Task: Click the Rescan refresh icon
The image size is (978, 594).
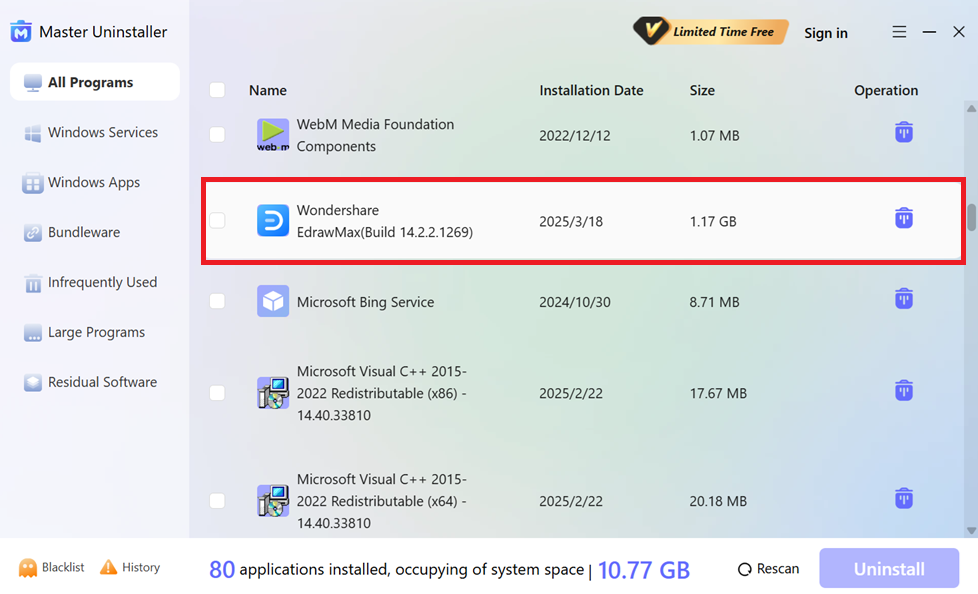Action: [x=744, y=569]
